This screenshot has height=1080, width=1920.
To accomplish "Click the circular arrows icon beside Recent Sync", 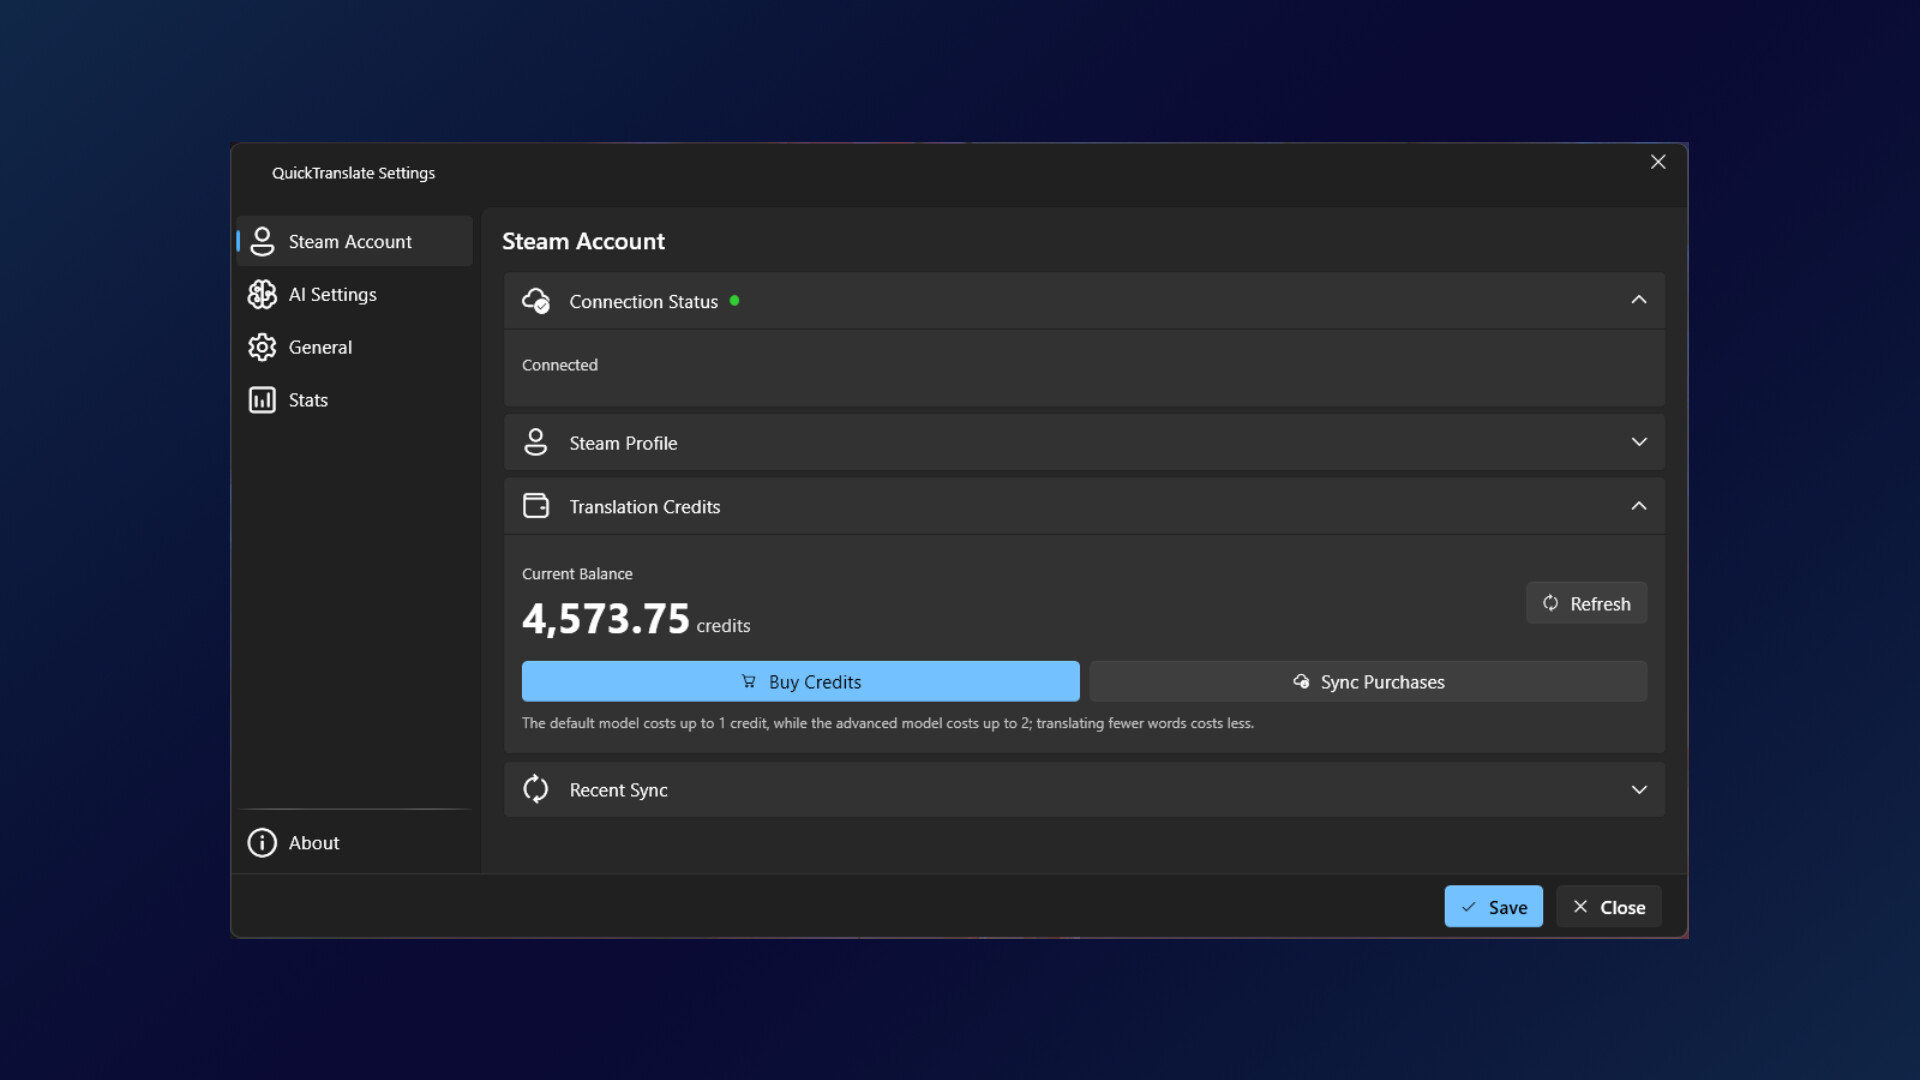I will (536, 789).
